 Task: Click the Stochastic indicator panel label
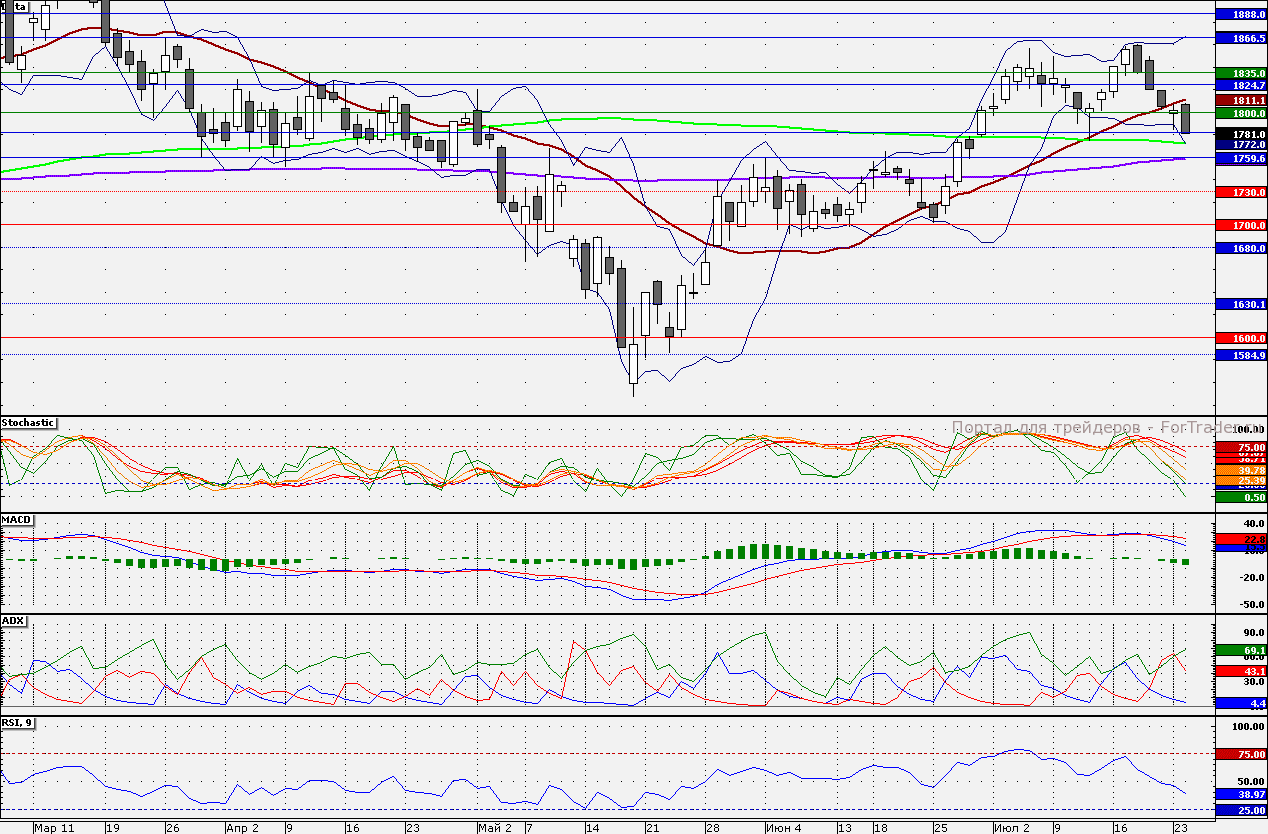[x=28, y=423]
